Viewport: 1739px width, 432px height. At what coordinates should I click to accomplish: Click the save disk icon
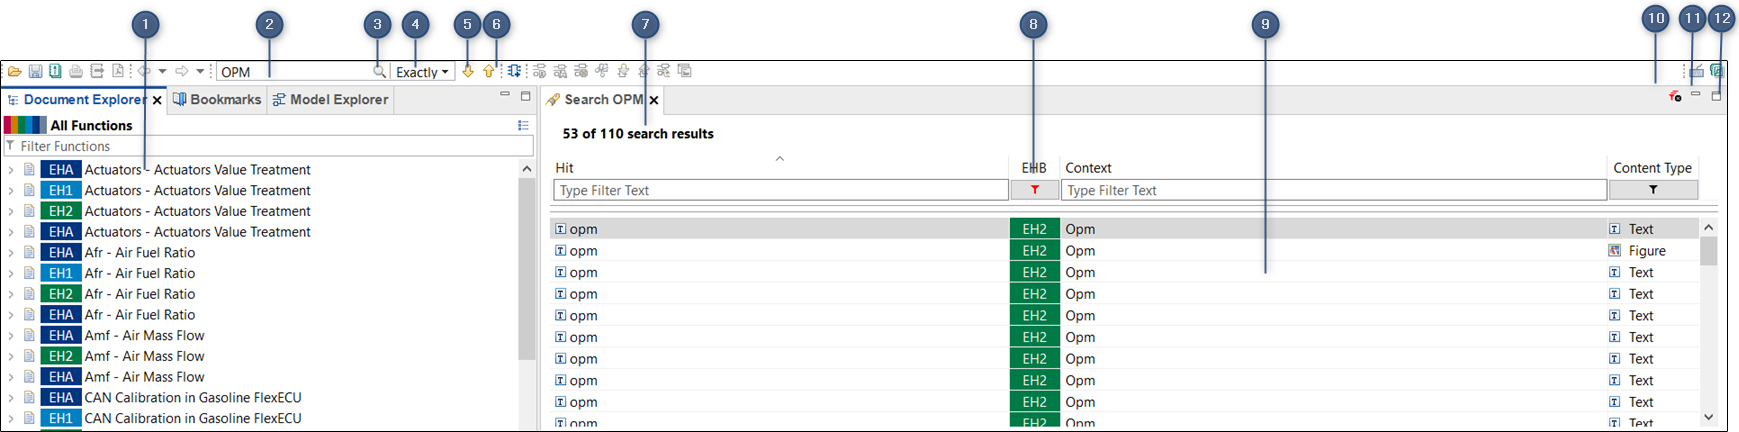pyautogui.click(x=35, y=72)
